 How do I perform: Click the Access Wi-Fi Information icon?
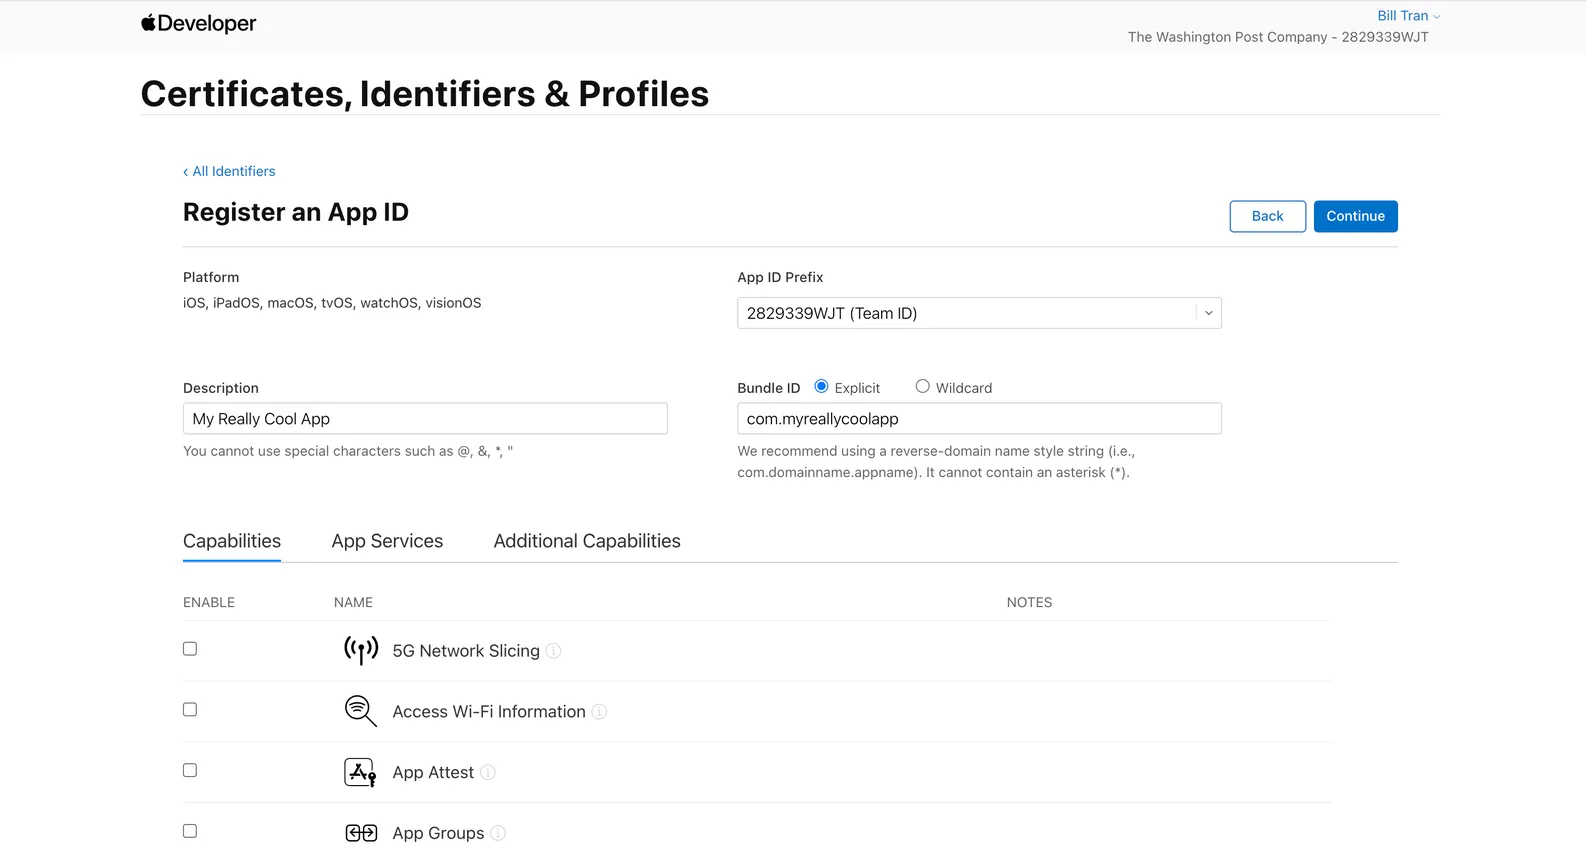pos(361,711)
